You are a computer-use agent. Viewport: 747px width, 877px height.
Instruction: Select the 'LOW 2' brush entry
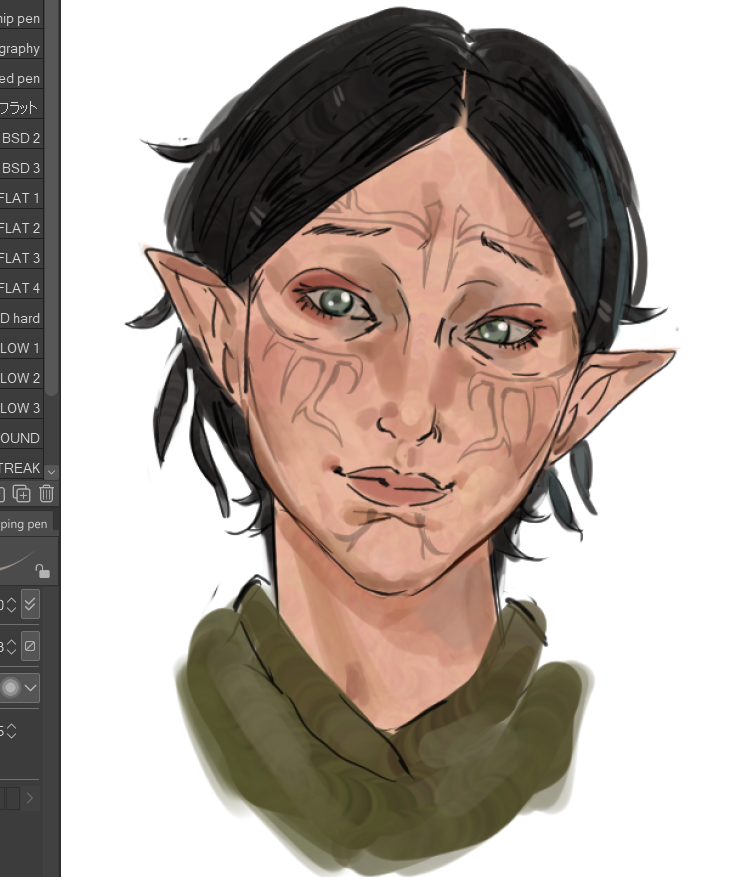click(21, 378)
